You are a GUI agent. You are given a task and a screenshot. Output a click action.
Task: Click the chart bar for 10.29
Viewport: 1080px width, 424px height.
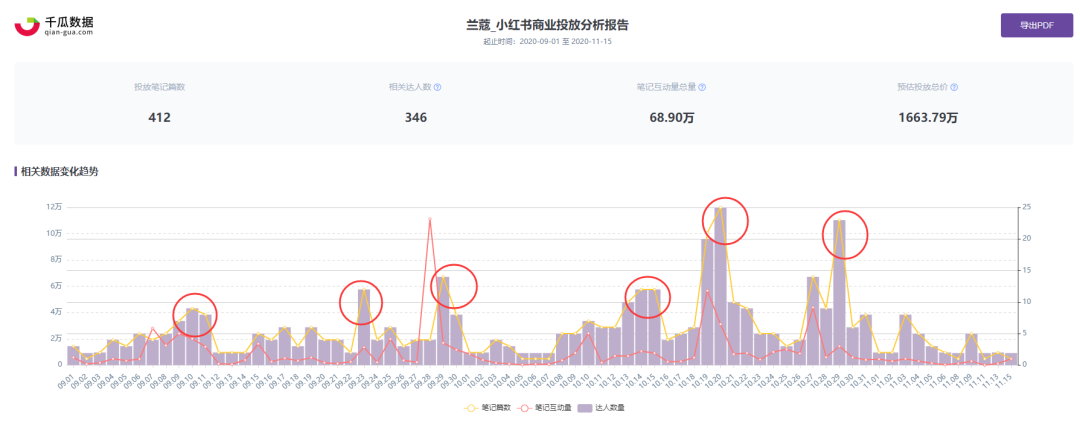[x=840, y=292]
